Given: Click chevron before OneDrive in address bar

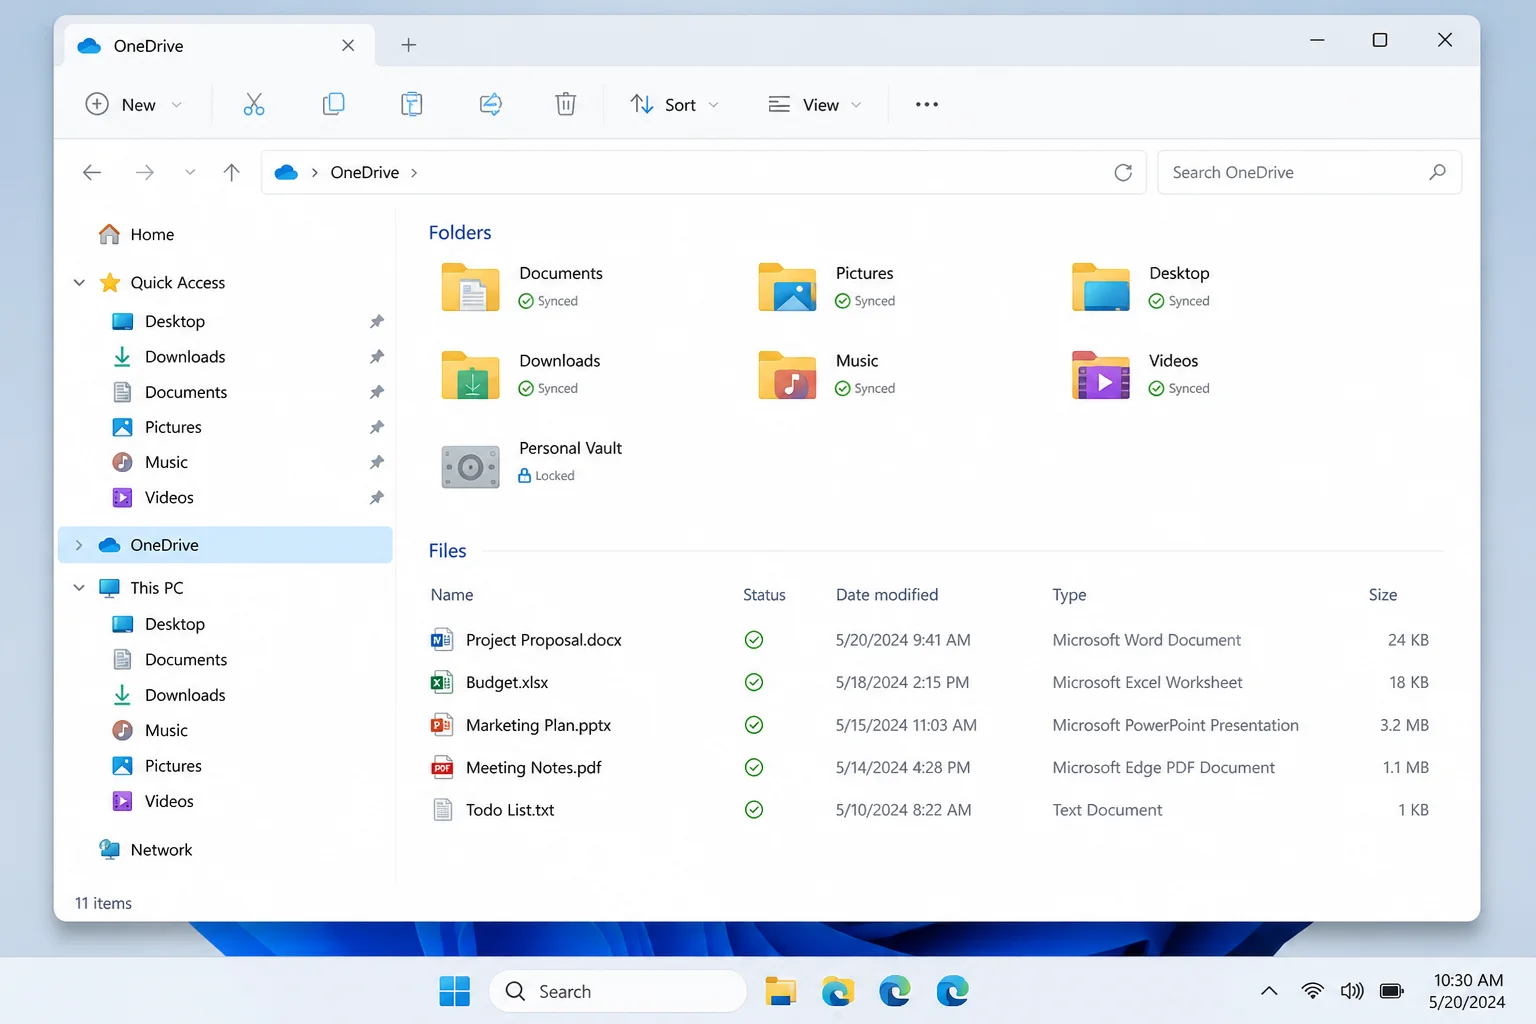Looking at the screenshot, I should coord(314,173).
